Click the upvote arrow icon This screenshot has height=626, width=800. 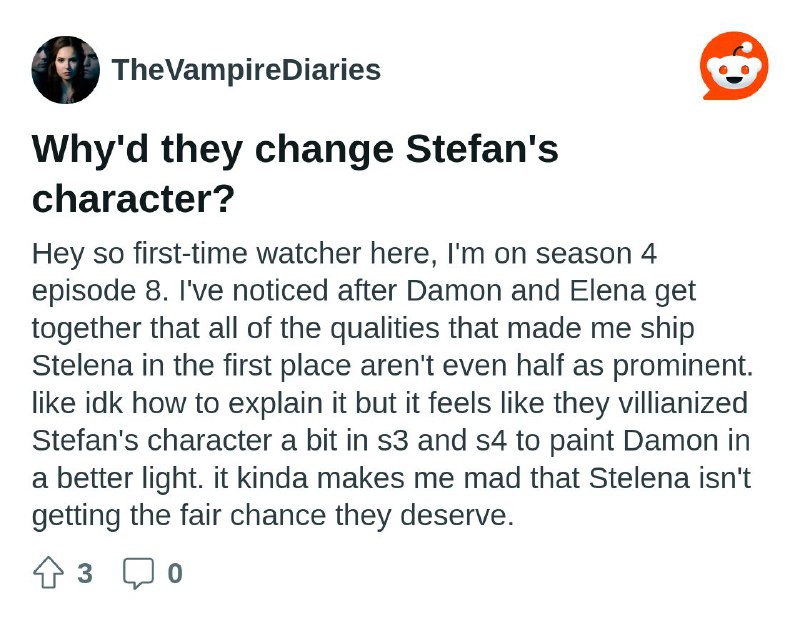pos(48,573)
